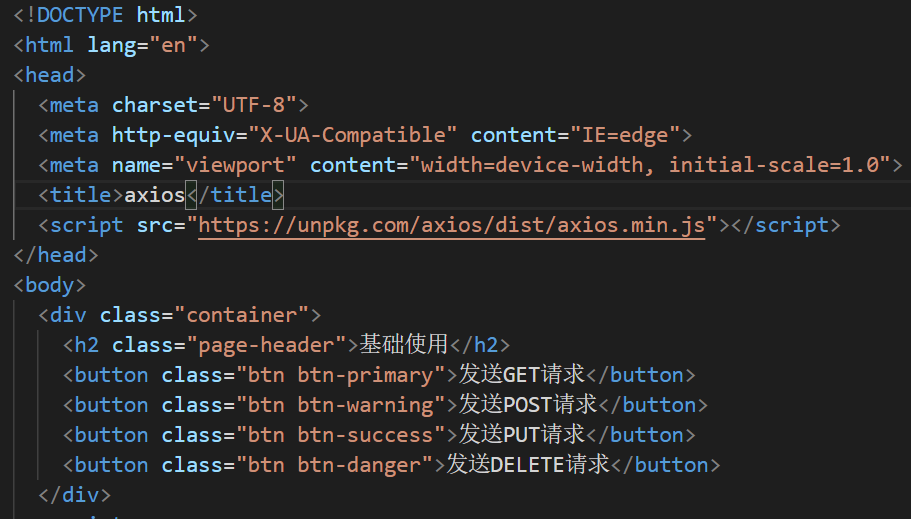
Task: Click the 发送GET请求 button text
Action: click(521, 375)
